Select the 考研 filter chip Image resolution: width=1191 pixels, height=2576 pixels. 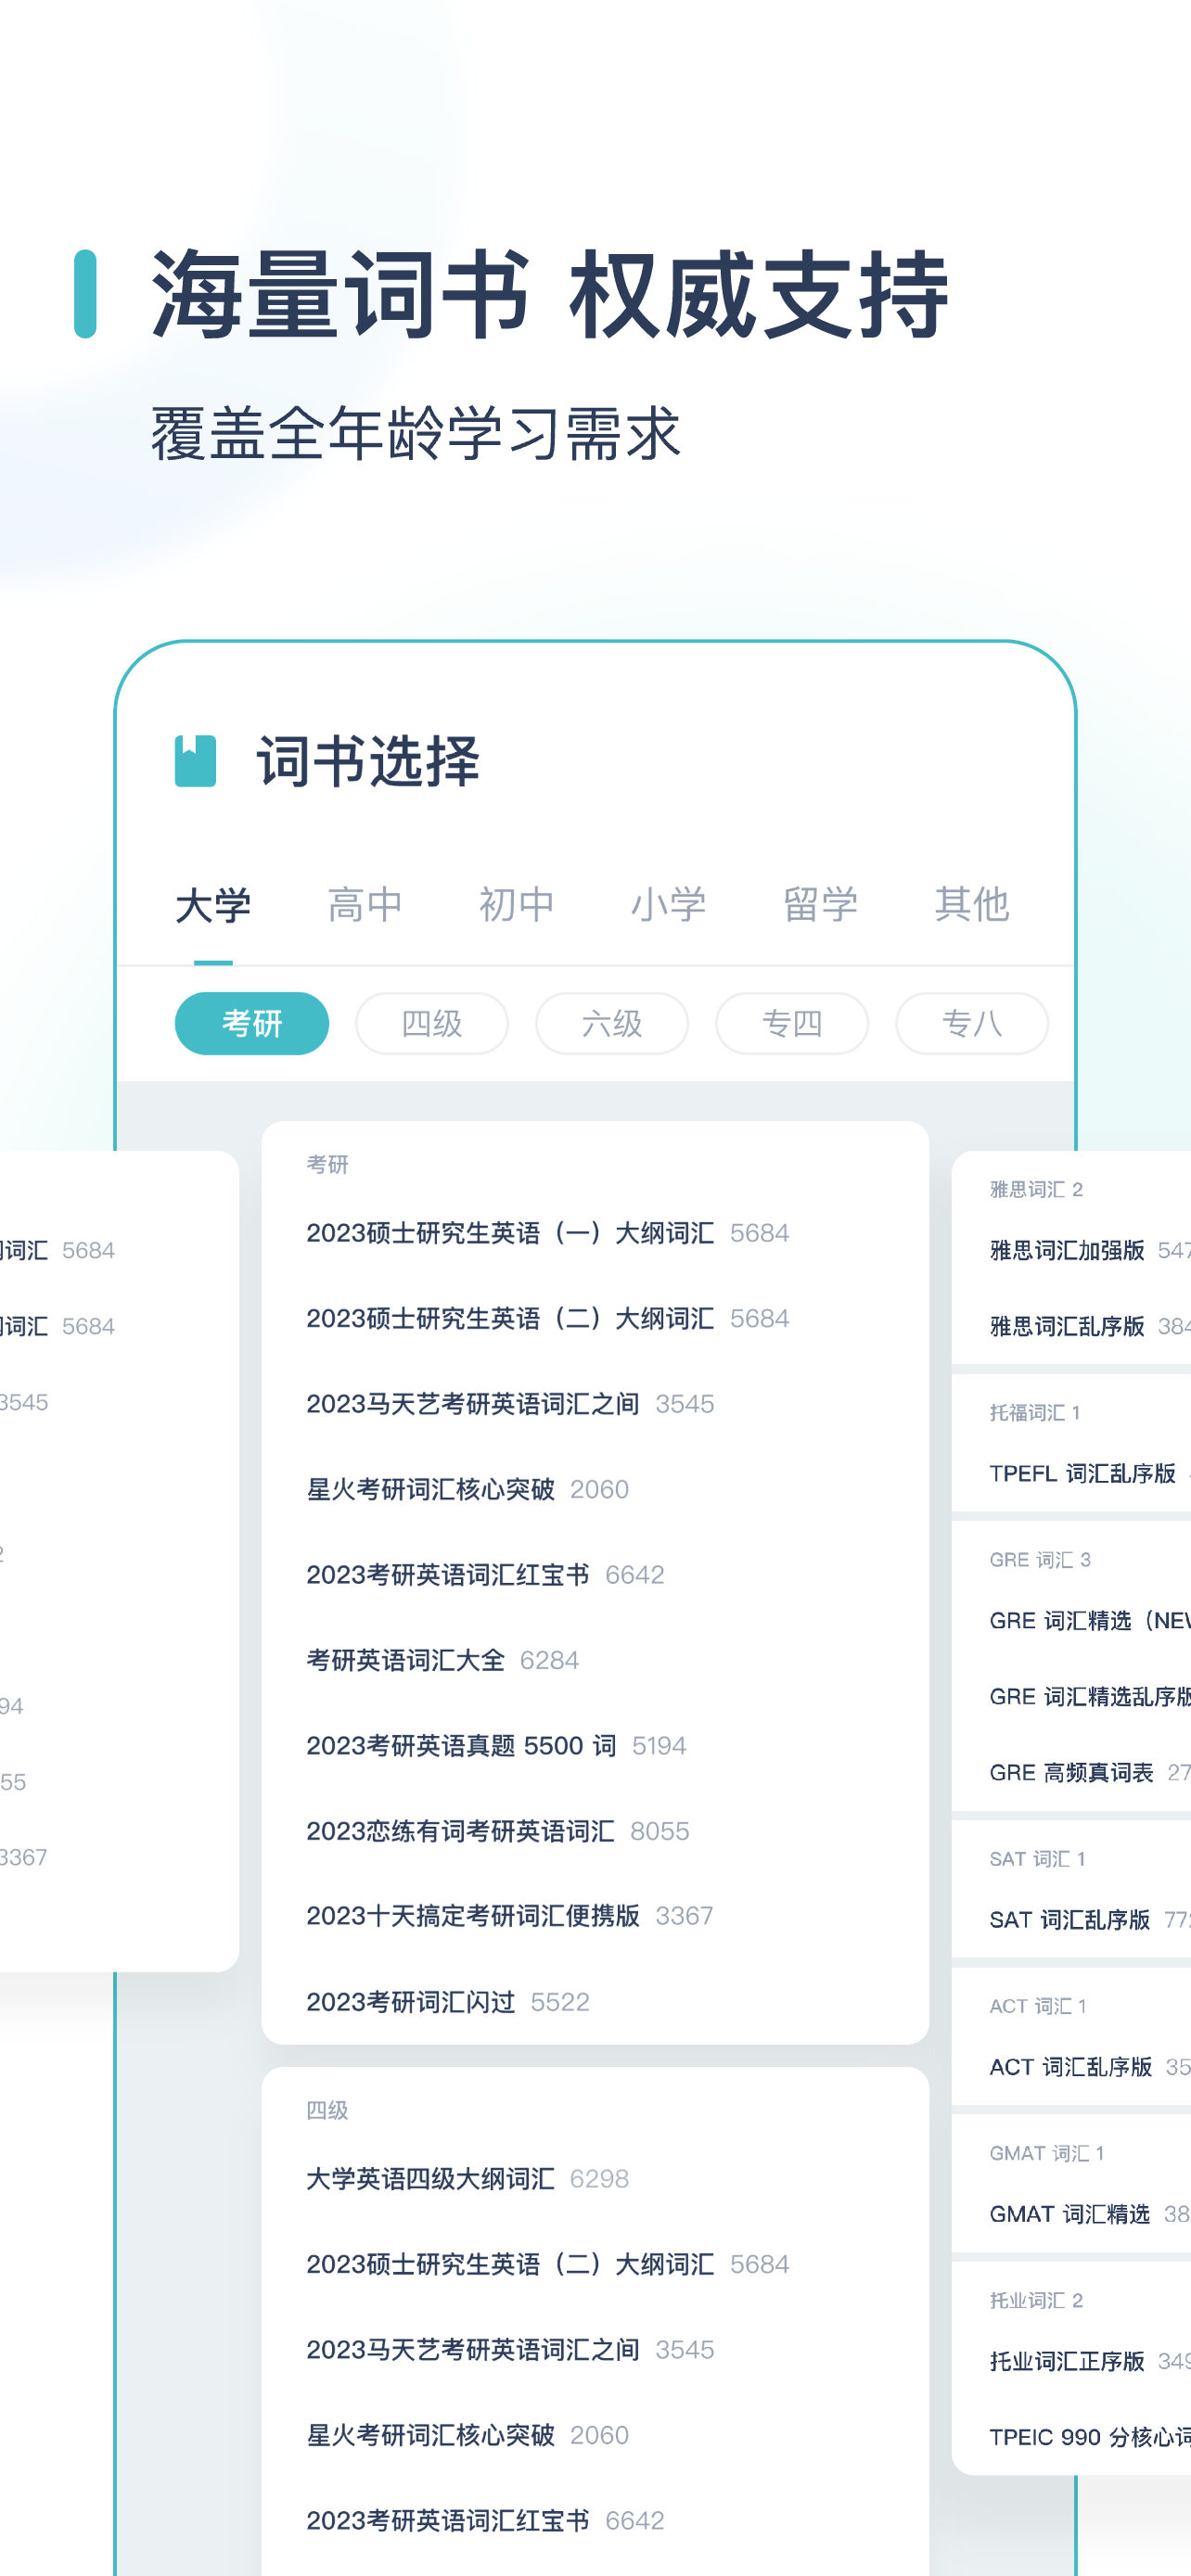(x=252, y=1023)
